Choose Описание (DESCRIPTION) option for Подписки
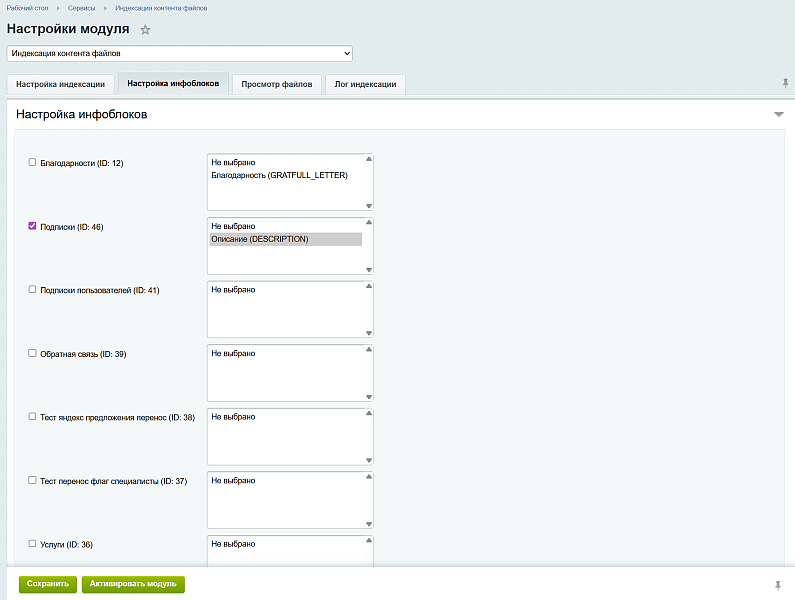This screenshot has height=600, width=795. point(285,239)
